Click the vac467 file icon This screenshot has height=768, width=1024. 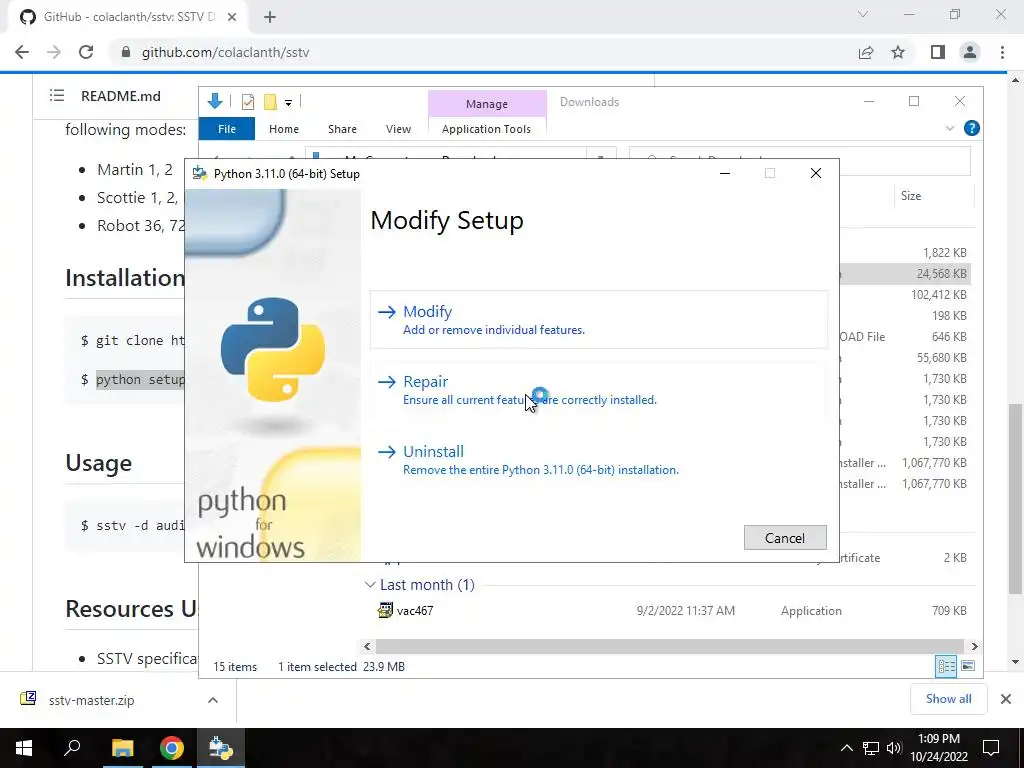[x=385, y=611]
